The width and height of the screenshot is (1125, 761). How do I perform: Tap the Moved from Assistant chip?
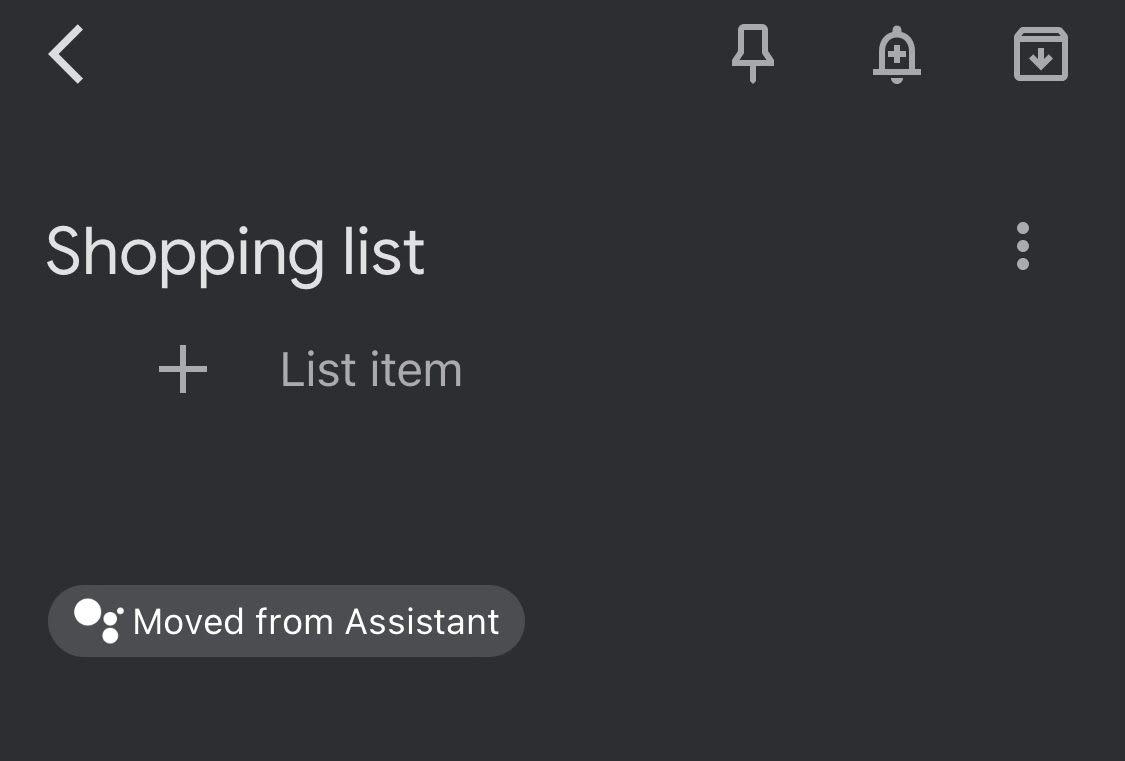(286, 621)
